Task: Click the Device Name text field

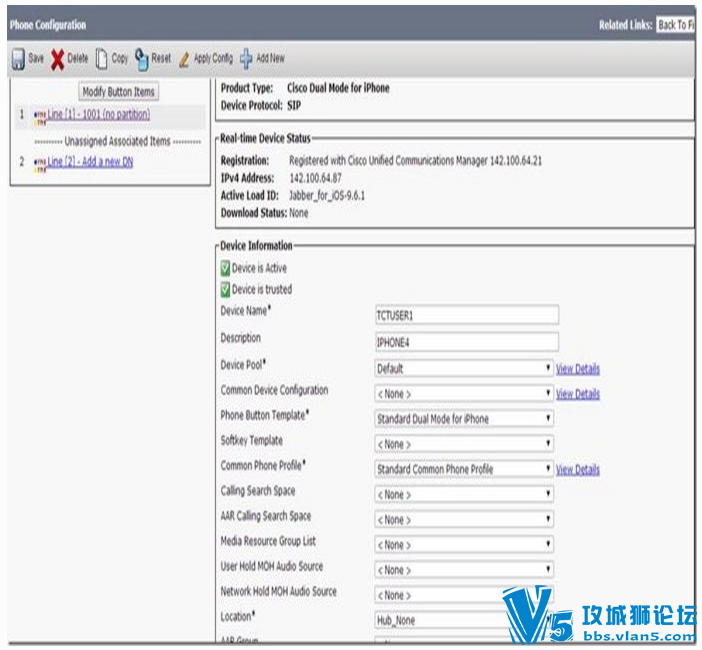Action: click(467, 315)
